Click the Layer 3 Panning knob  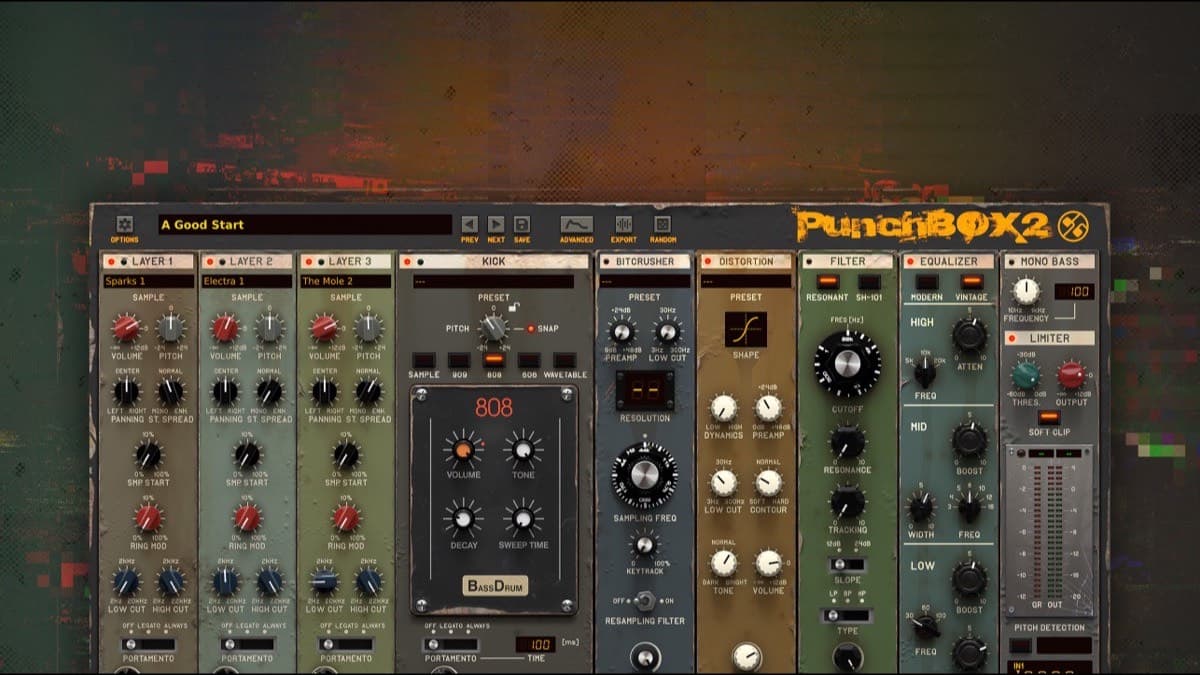(x=324, y=392)
